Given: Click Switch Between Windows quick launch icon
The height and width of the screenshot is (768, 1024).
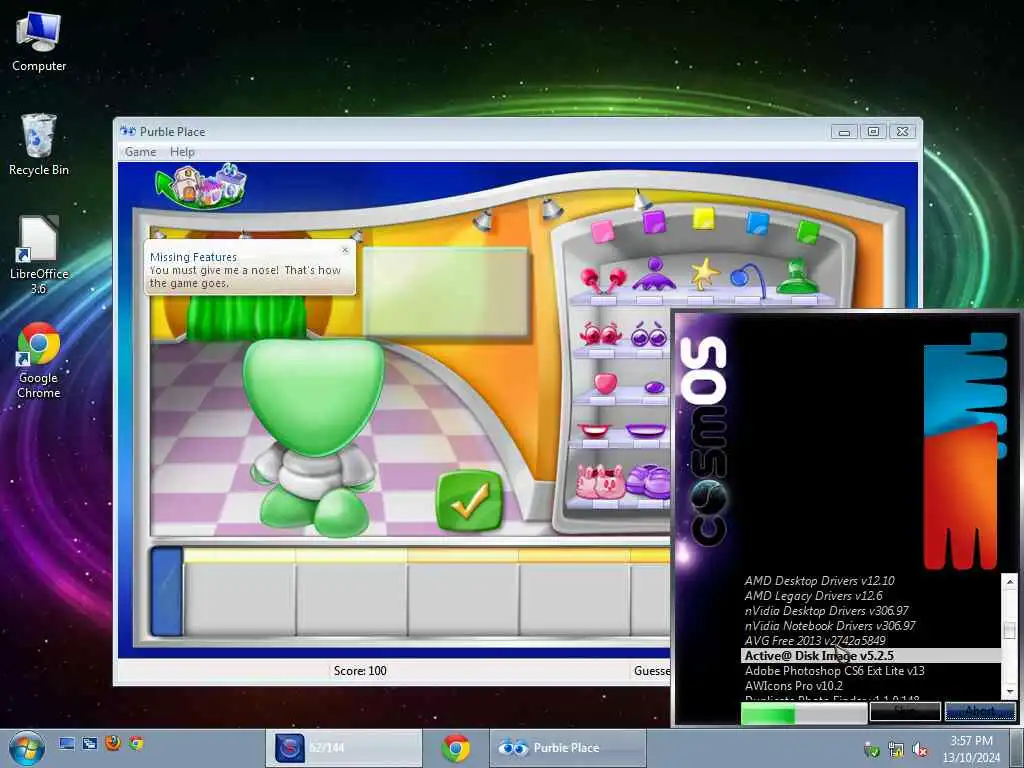Looking at the screenshot, I should [90, 743].
